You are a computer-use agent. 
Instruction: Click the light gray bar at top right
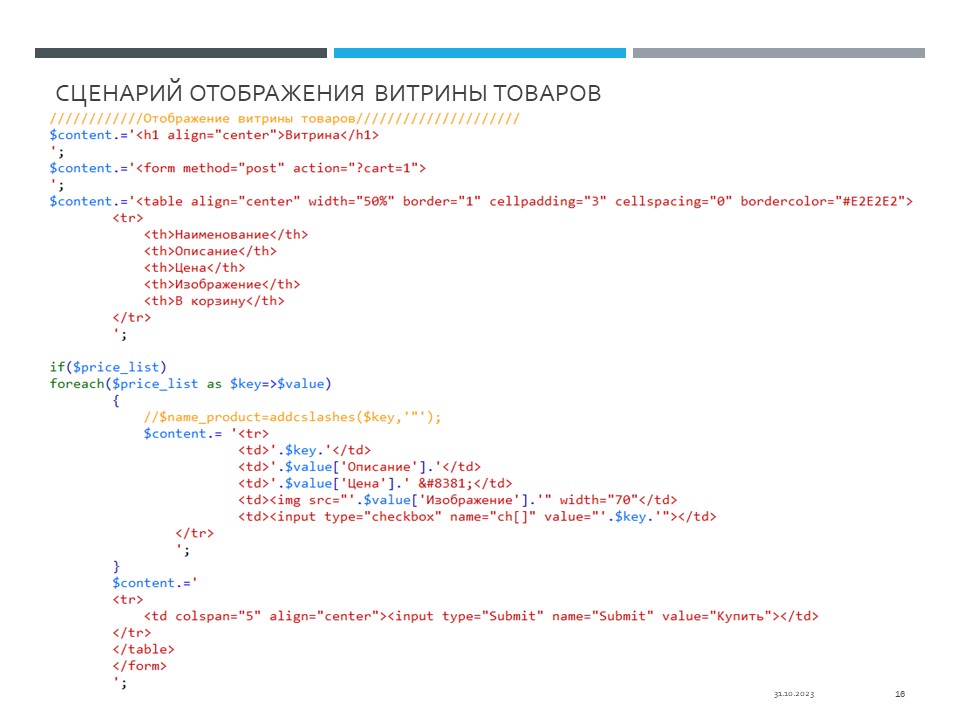(778, 53)
